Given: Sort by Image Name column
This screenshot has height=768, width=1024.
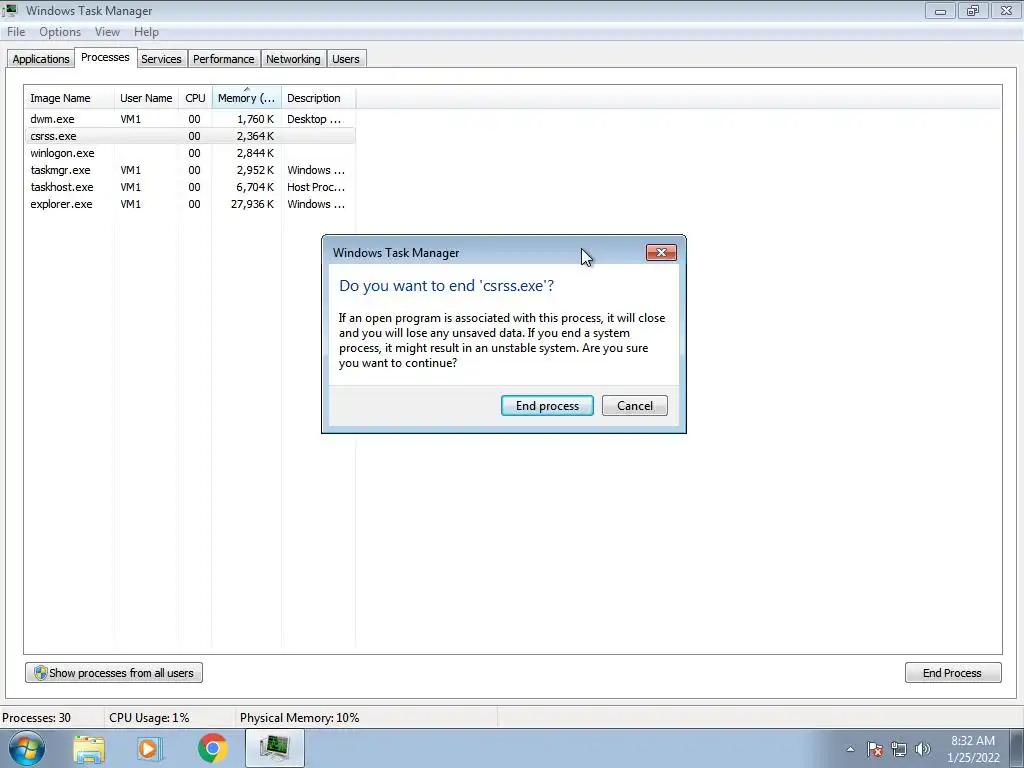Looking at the screenshot, I should [x=69, y=98].
